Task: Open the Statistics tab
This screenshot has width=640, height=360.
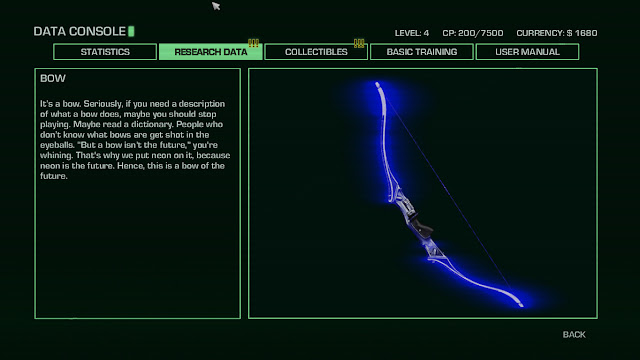Action: (x=105, y=52)
